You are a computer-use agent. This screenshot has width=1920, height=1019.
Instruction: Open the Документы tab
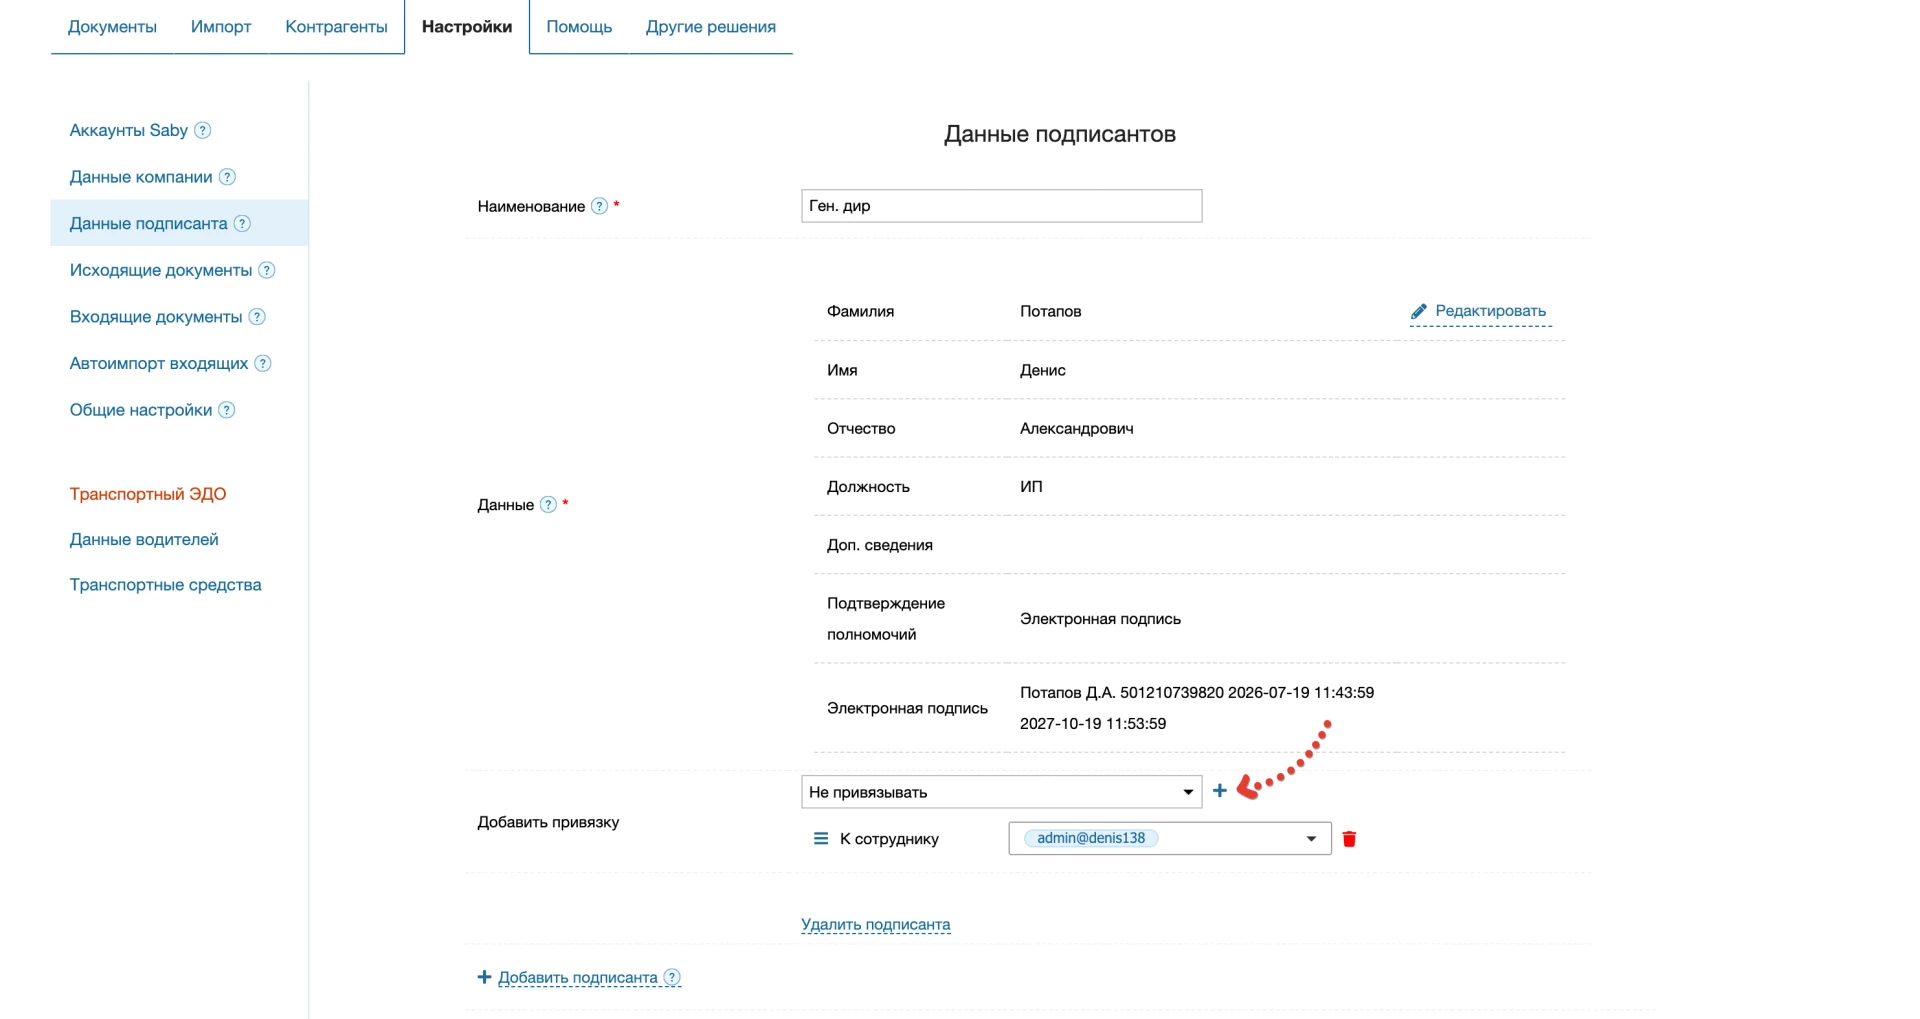point(112,27)
